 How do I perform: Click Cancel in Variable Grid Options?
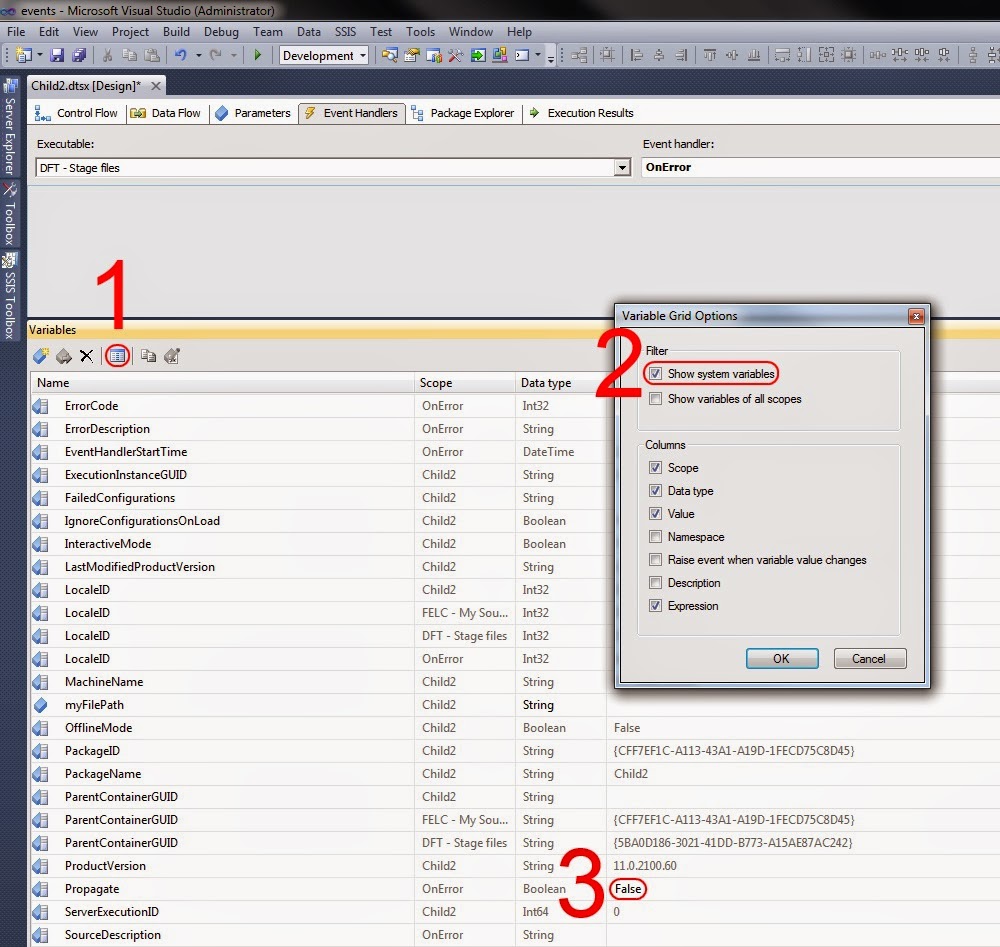[869, 659]
